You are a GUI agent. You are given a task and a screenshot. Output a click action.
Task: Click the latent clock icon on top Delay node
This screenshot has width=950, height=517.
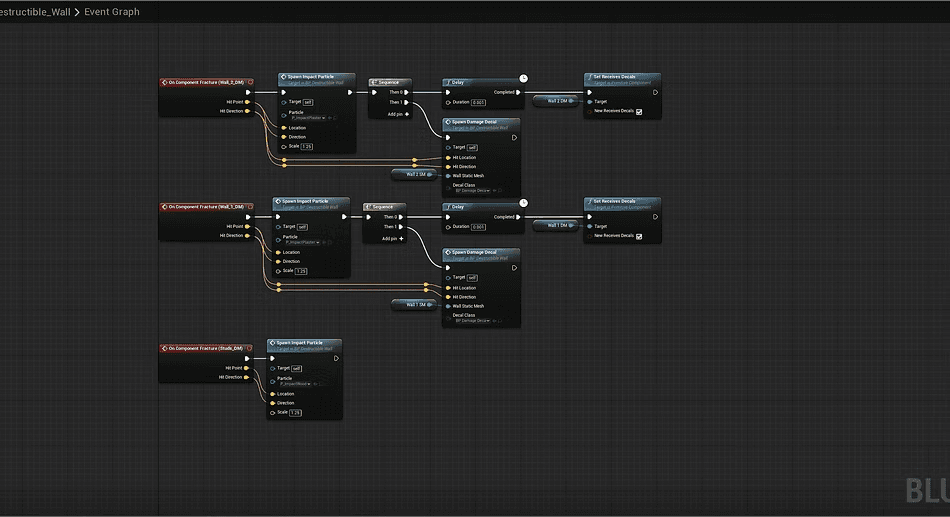pos(523,78)
